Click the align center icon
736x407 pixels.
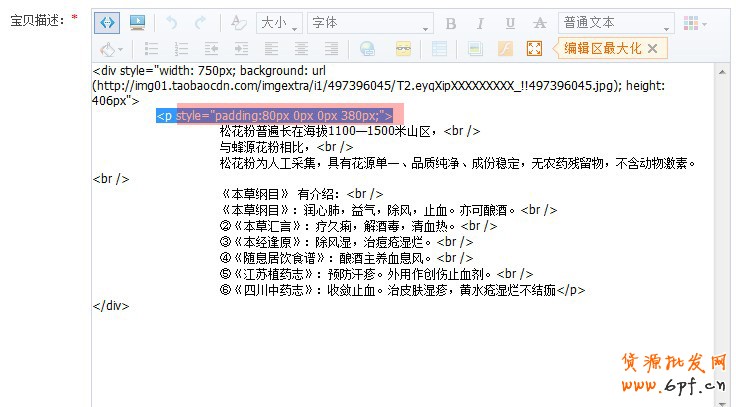[301, 49]
